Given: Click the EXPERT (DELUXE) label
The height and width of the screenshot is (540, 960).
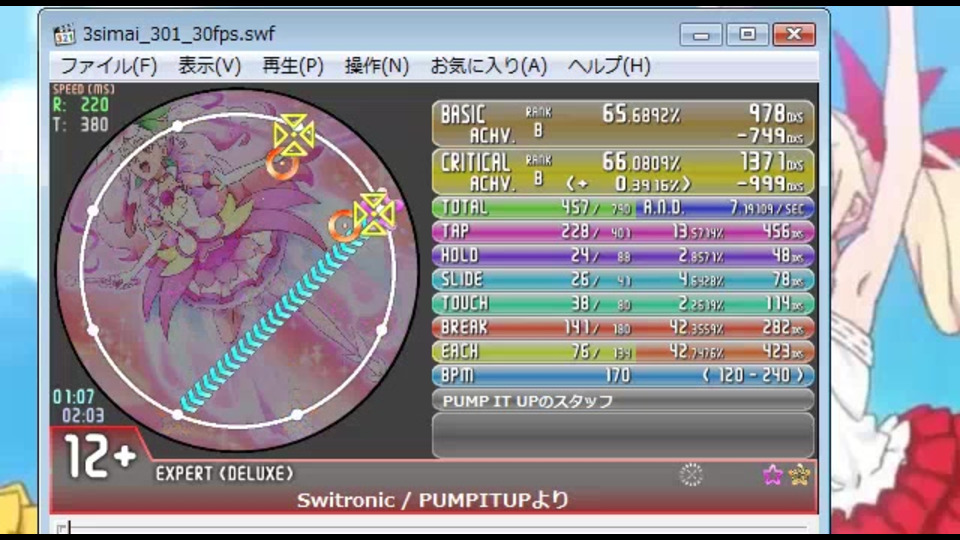Looking at the screenshot, I should point(224,473).
